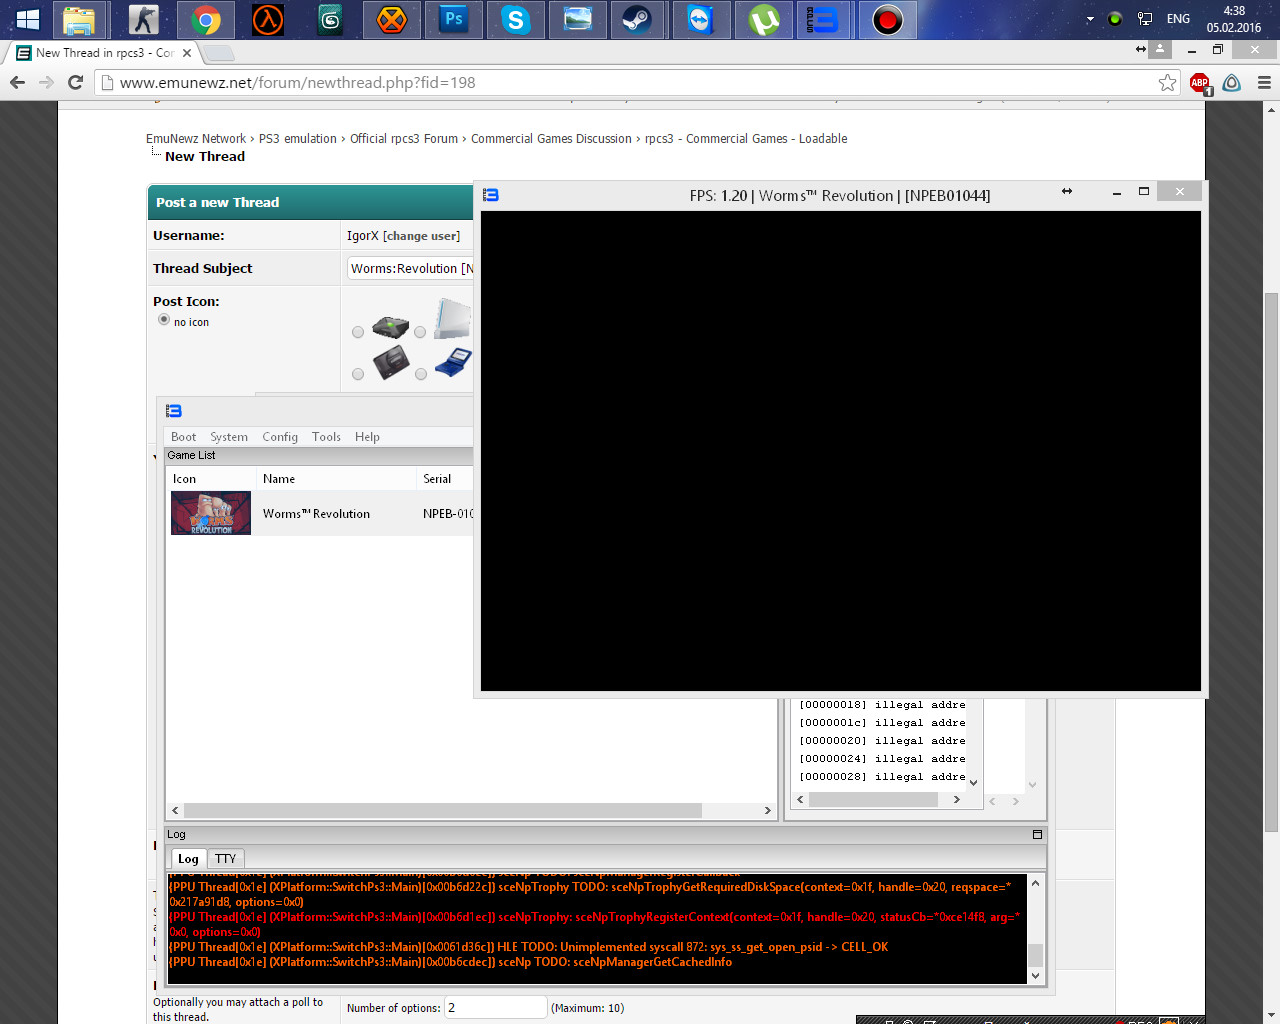
Task: Switch to the TTY tab
Action: click(225, 859)
